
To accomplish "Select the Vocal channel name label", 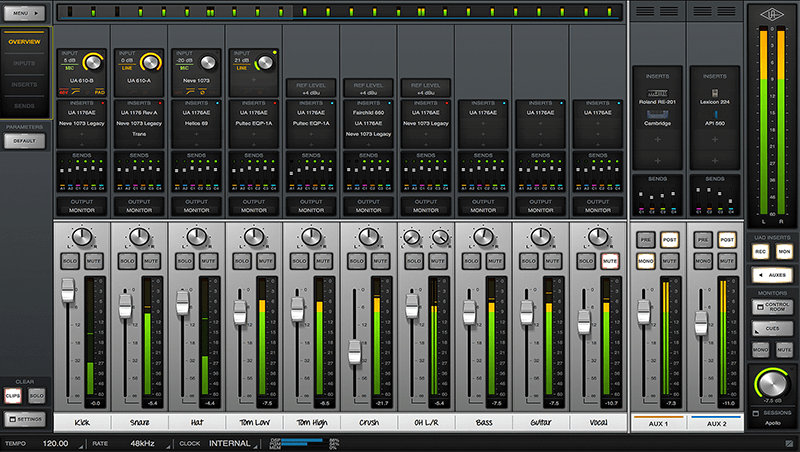I will 598,422.
